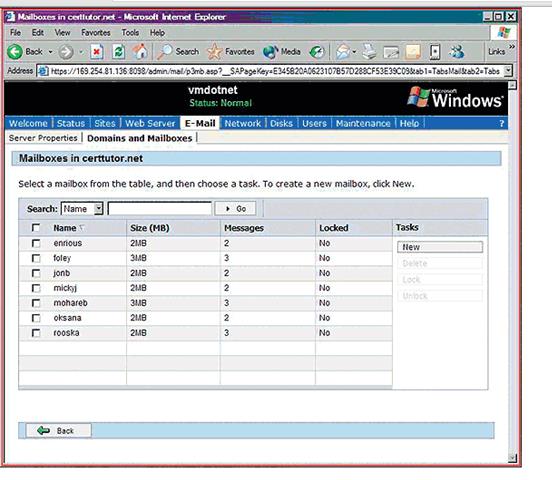The width and height of the screenshot is (552, 480).
Task: Click the Edit page icon
Action: point(391,52)
